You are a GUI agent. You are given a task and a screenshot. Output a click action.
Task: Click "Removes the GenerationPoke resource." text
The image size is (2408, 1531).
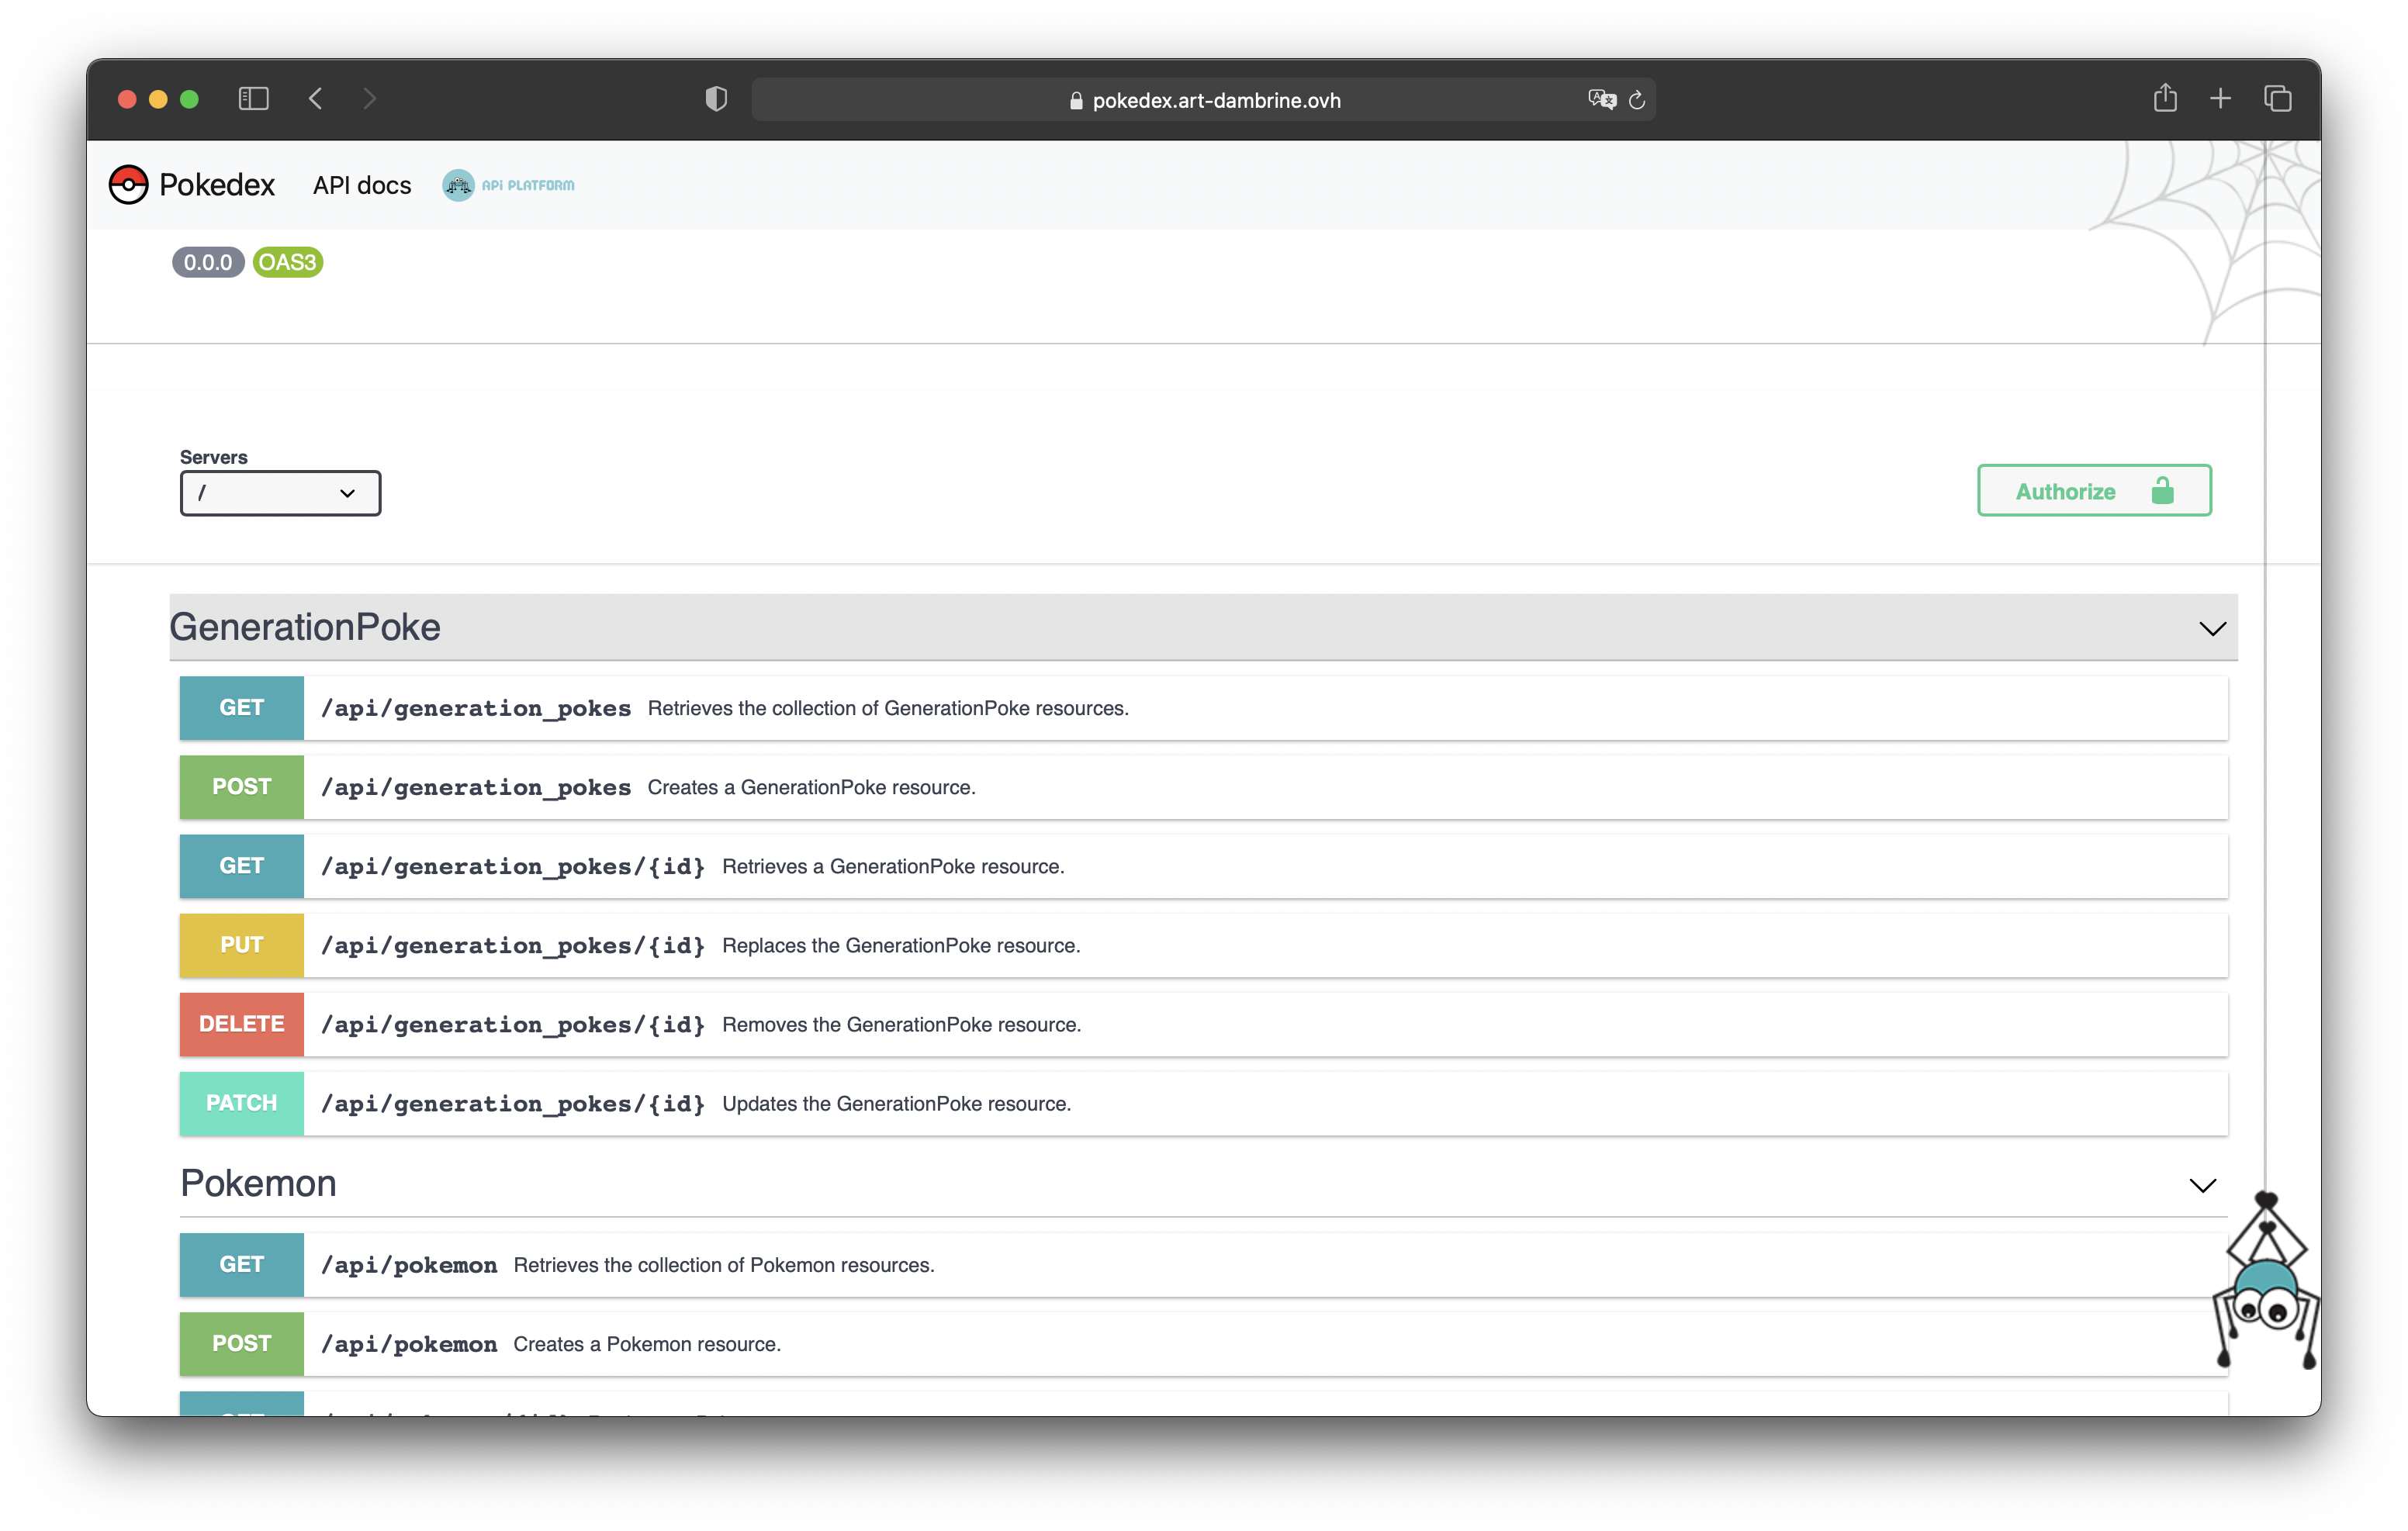pos(901,1024)
